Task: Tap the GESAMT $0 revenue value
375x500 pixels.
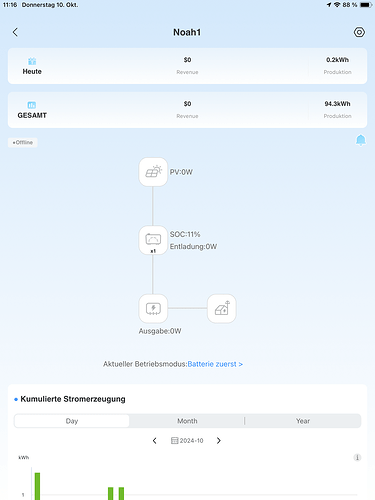Action: coord(187,104)
